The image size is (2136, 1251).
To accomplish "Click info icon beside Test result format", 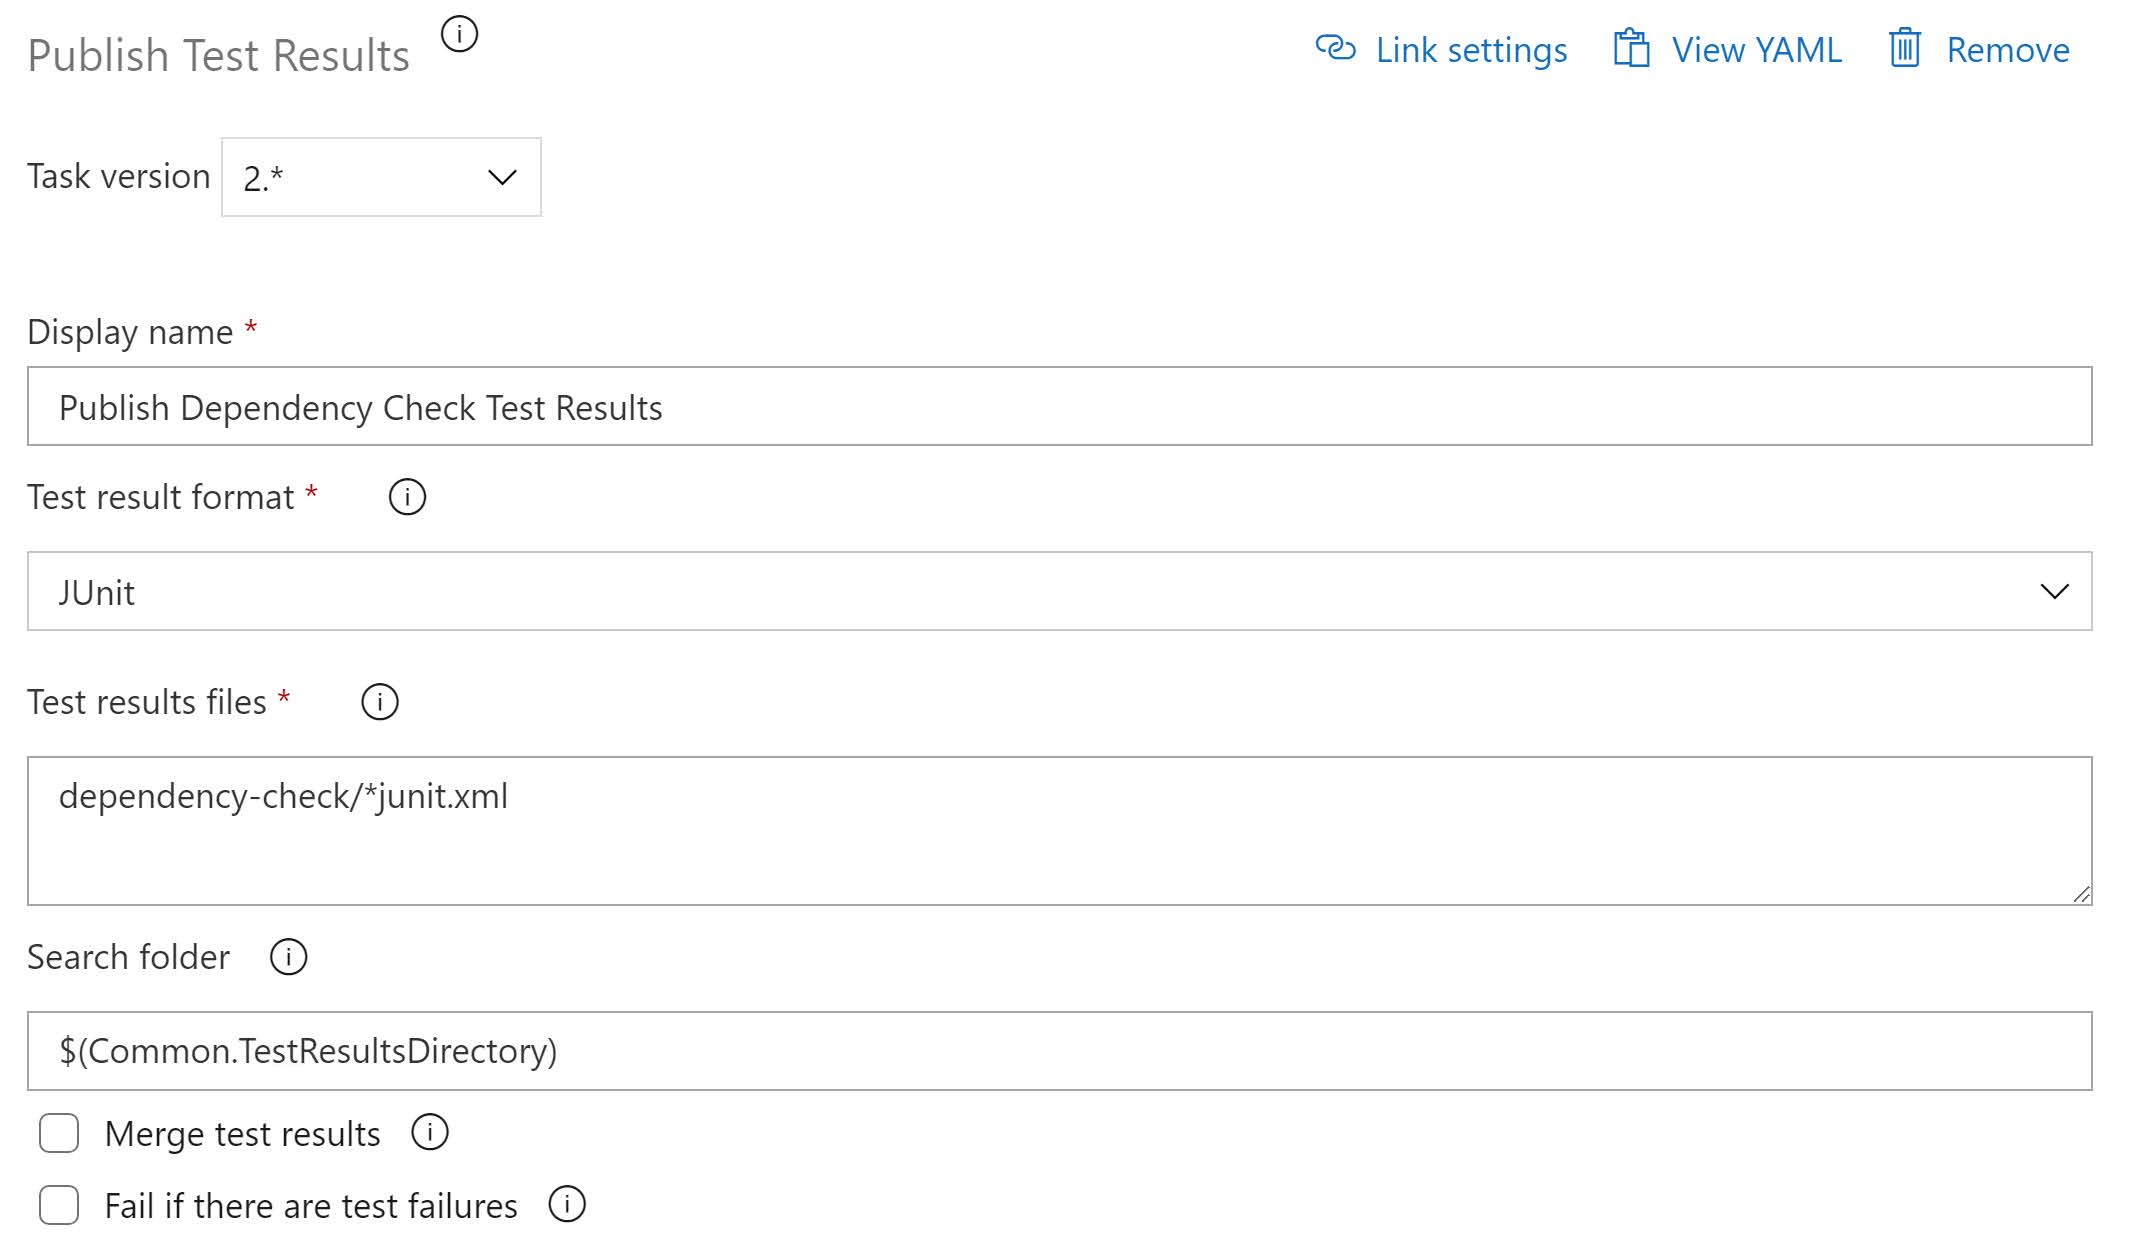I will pos(407,497).
